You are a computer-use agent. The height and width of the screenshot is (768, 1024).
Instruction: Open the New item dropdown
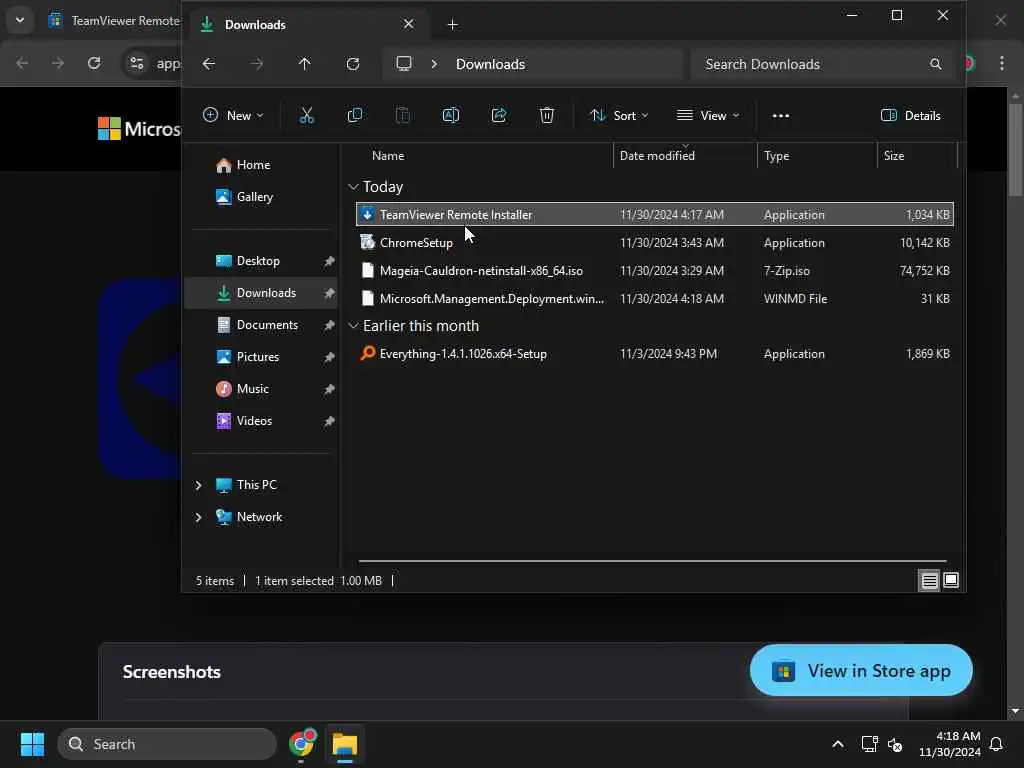coord(233,116)
